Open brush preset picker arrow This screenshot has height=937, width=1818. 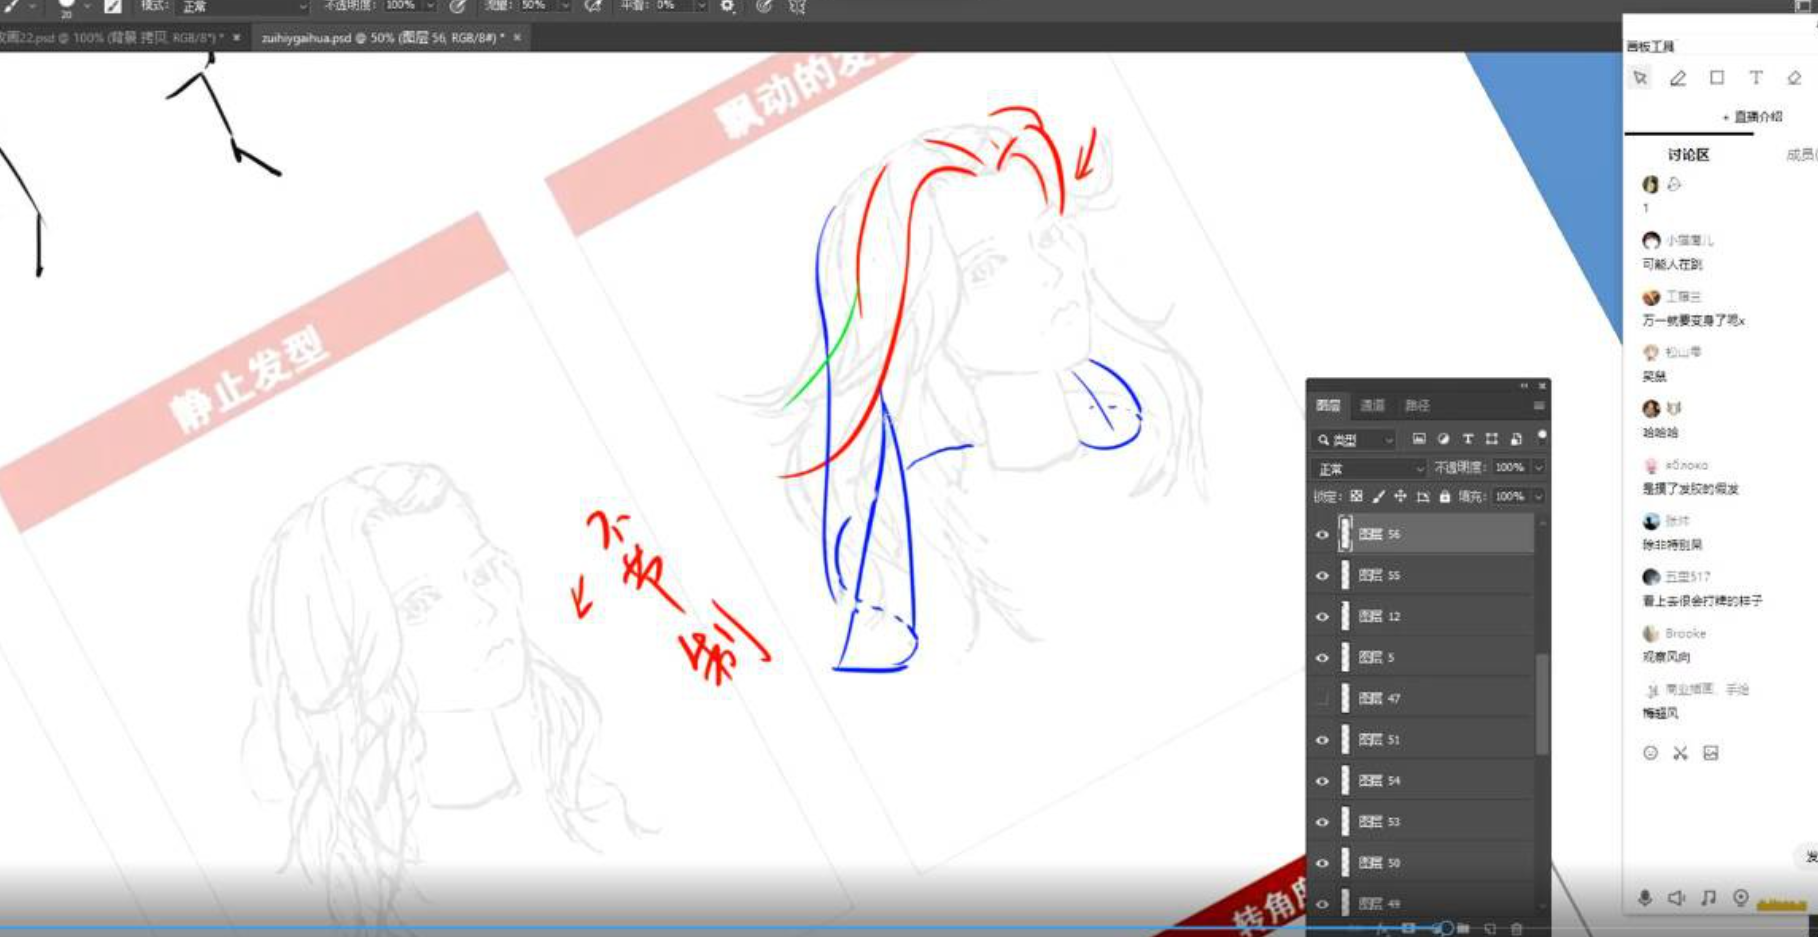pos(87,6)
